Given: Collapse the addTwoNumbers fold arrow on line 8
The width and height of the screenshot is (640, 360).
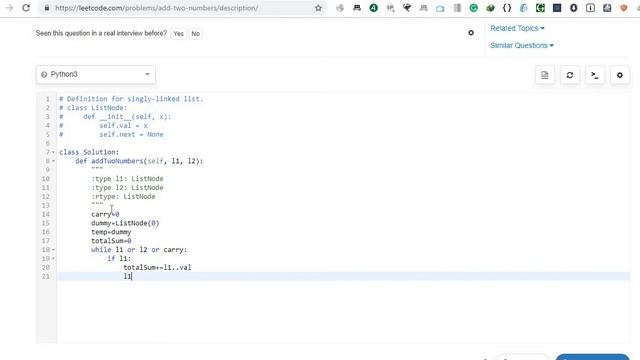Looking at the screenshot, I should [x=53, y=161].
